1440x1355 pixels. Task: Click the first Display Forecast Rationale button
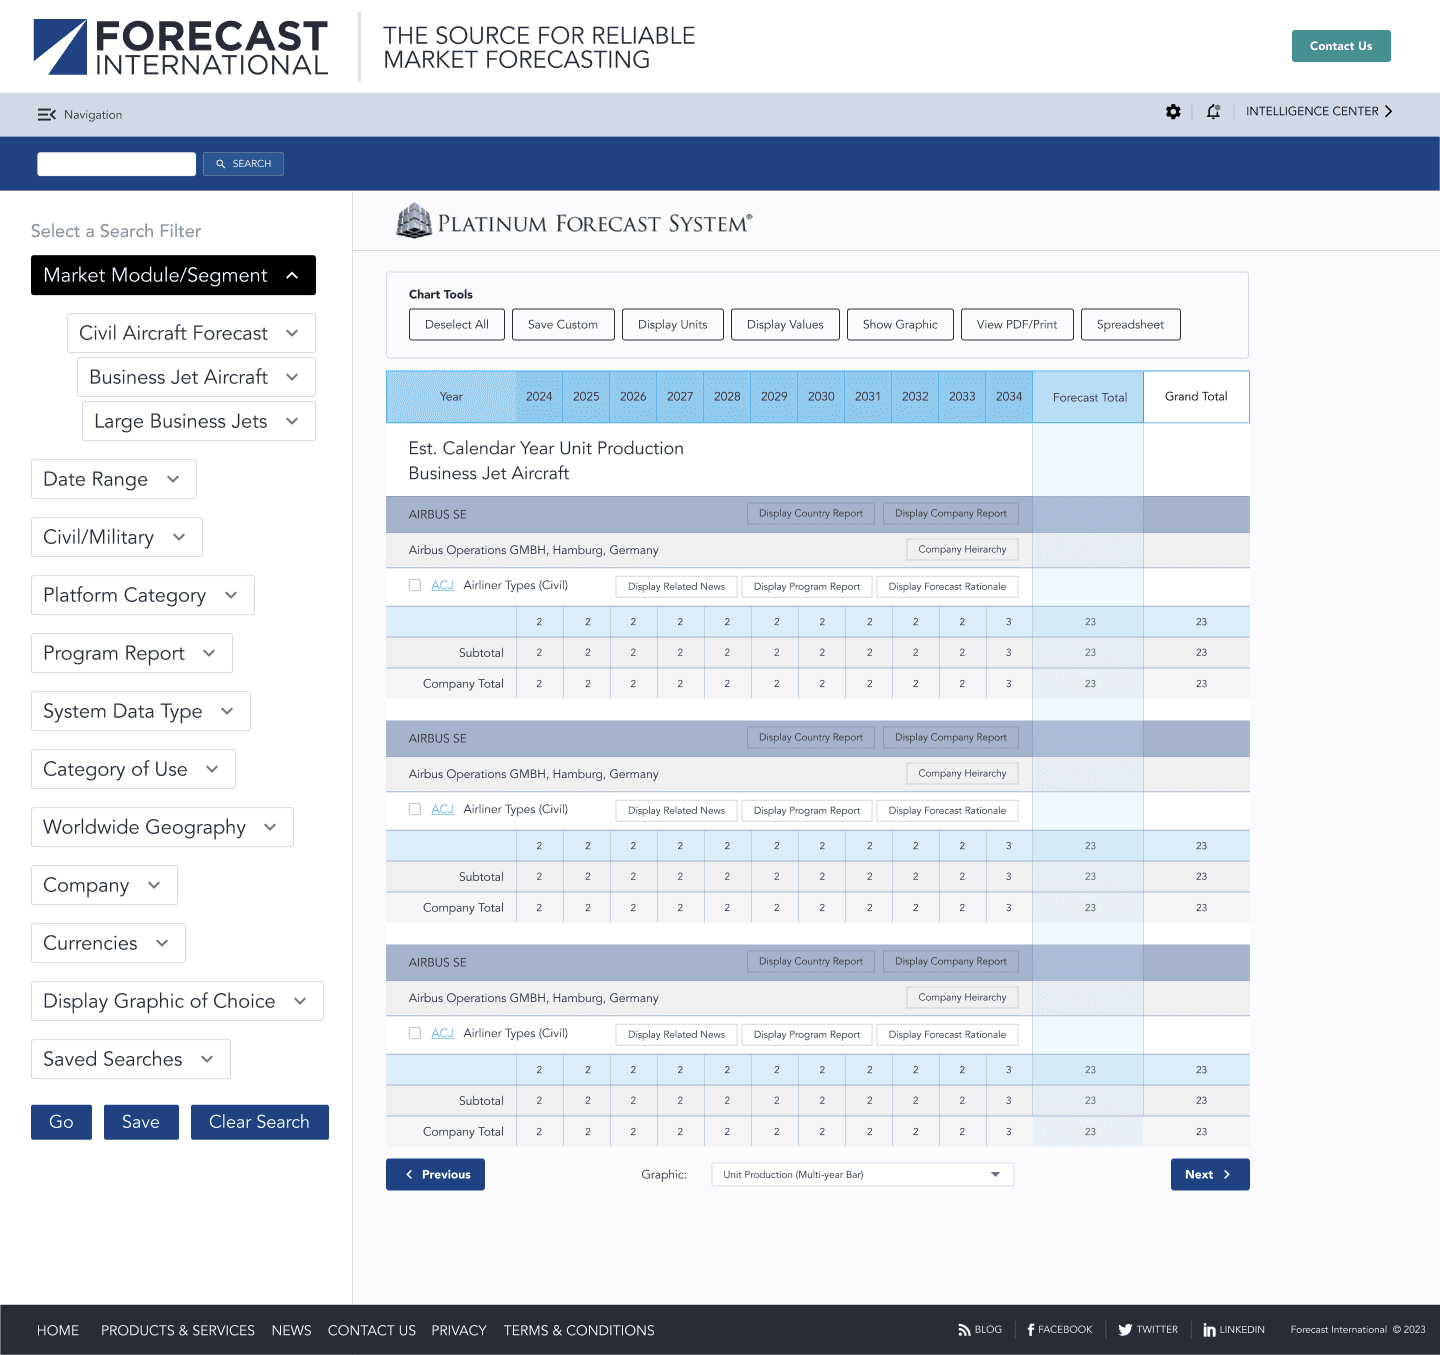tap(948, 587)
